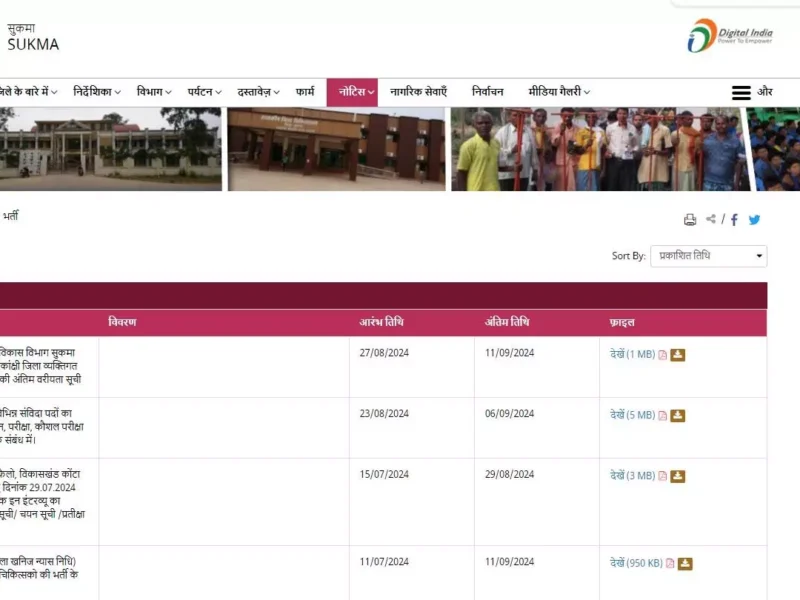Download the 1 MB file

(678, 354)
